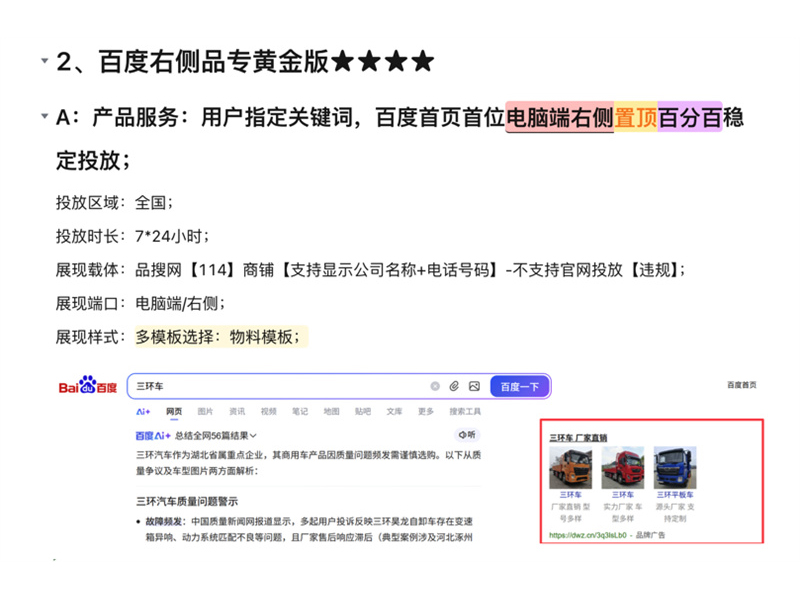
Task: Click the 听 listen speaker button
Action: [x=467, y=435]
